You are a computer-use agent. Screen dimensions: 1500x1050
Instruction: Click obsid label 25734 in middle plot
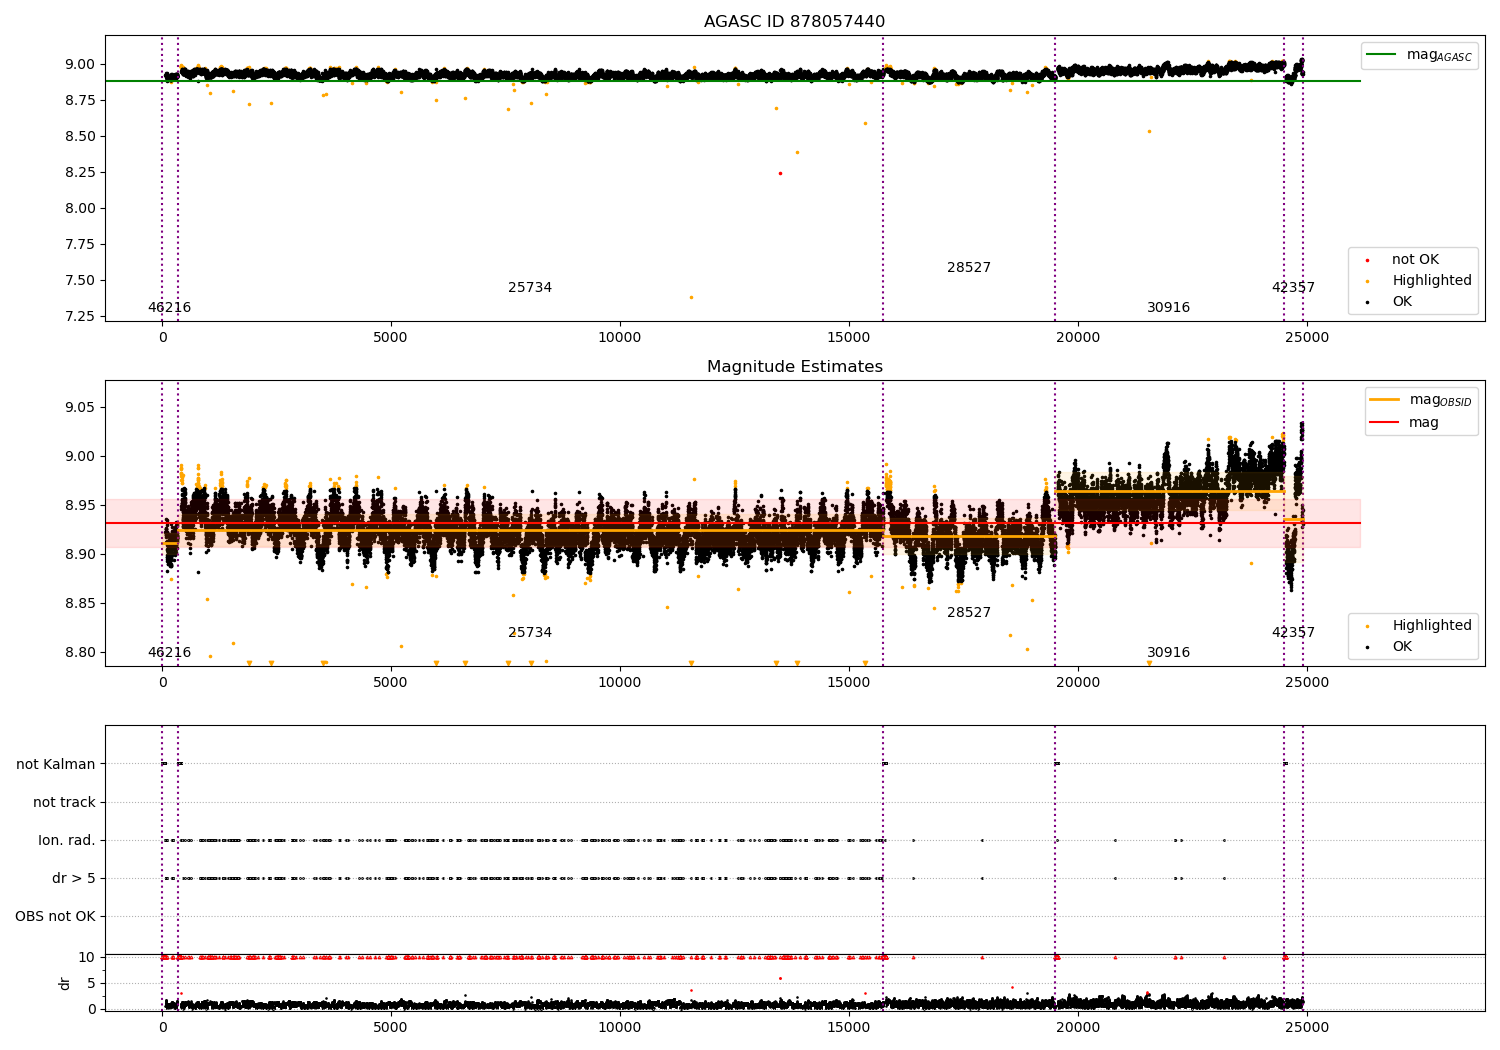[530, 633]
